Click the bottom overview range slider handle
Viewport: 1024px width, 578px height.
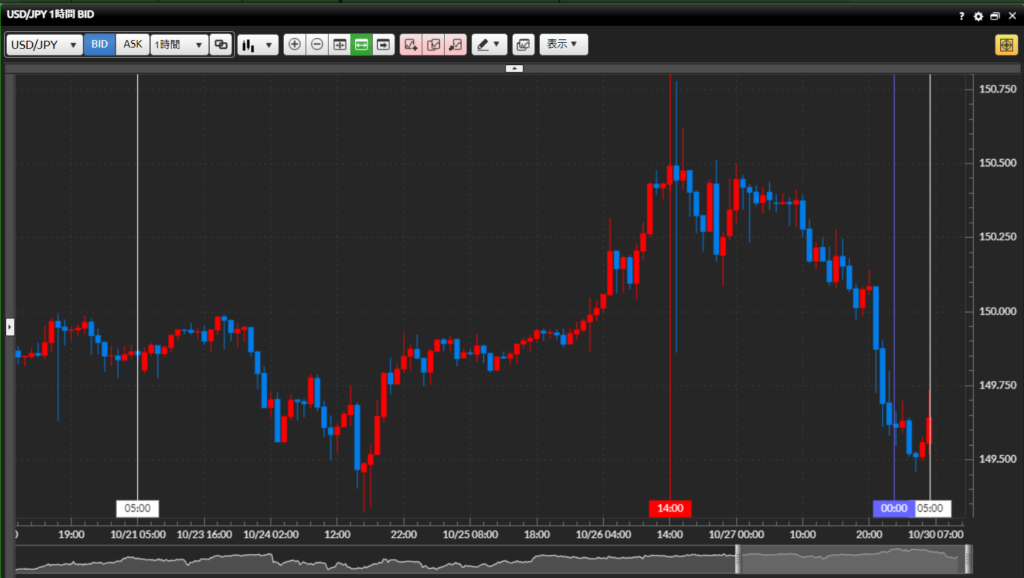pyautogui.click(x=740, y=560)
